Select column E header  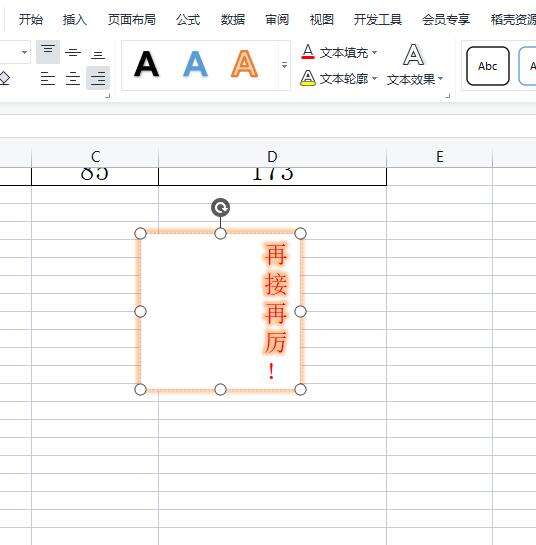click(440, 156)
